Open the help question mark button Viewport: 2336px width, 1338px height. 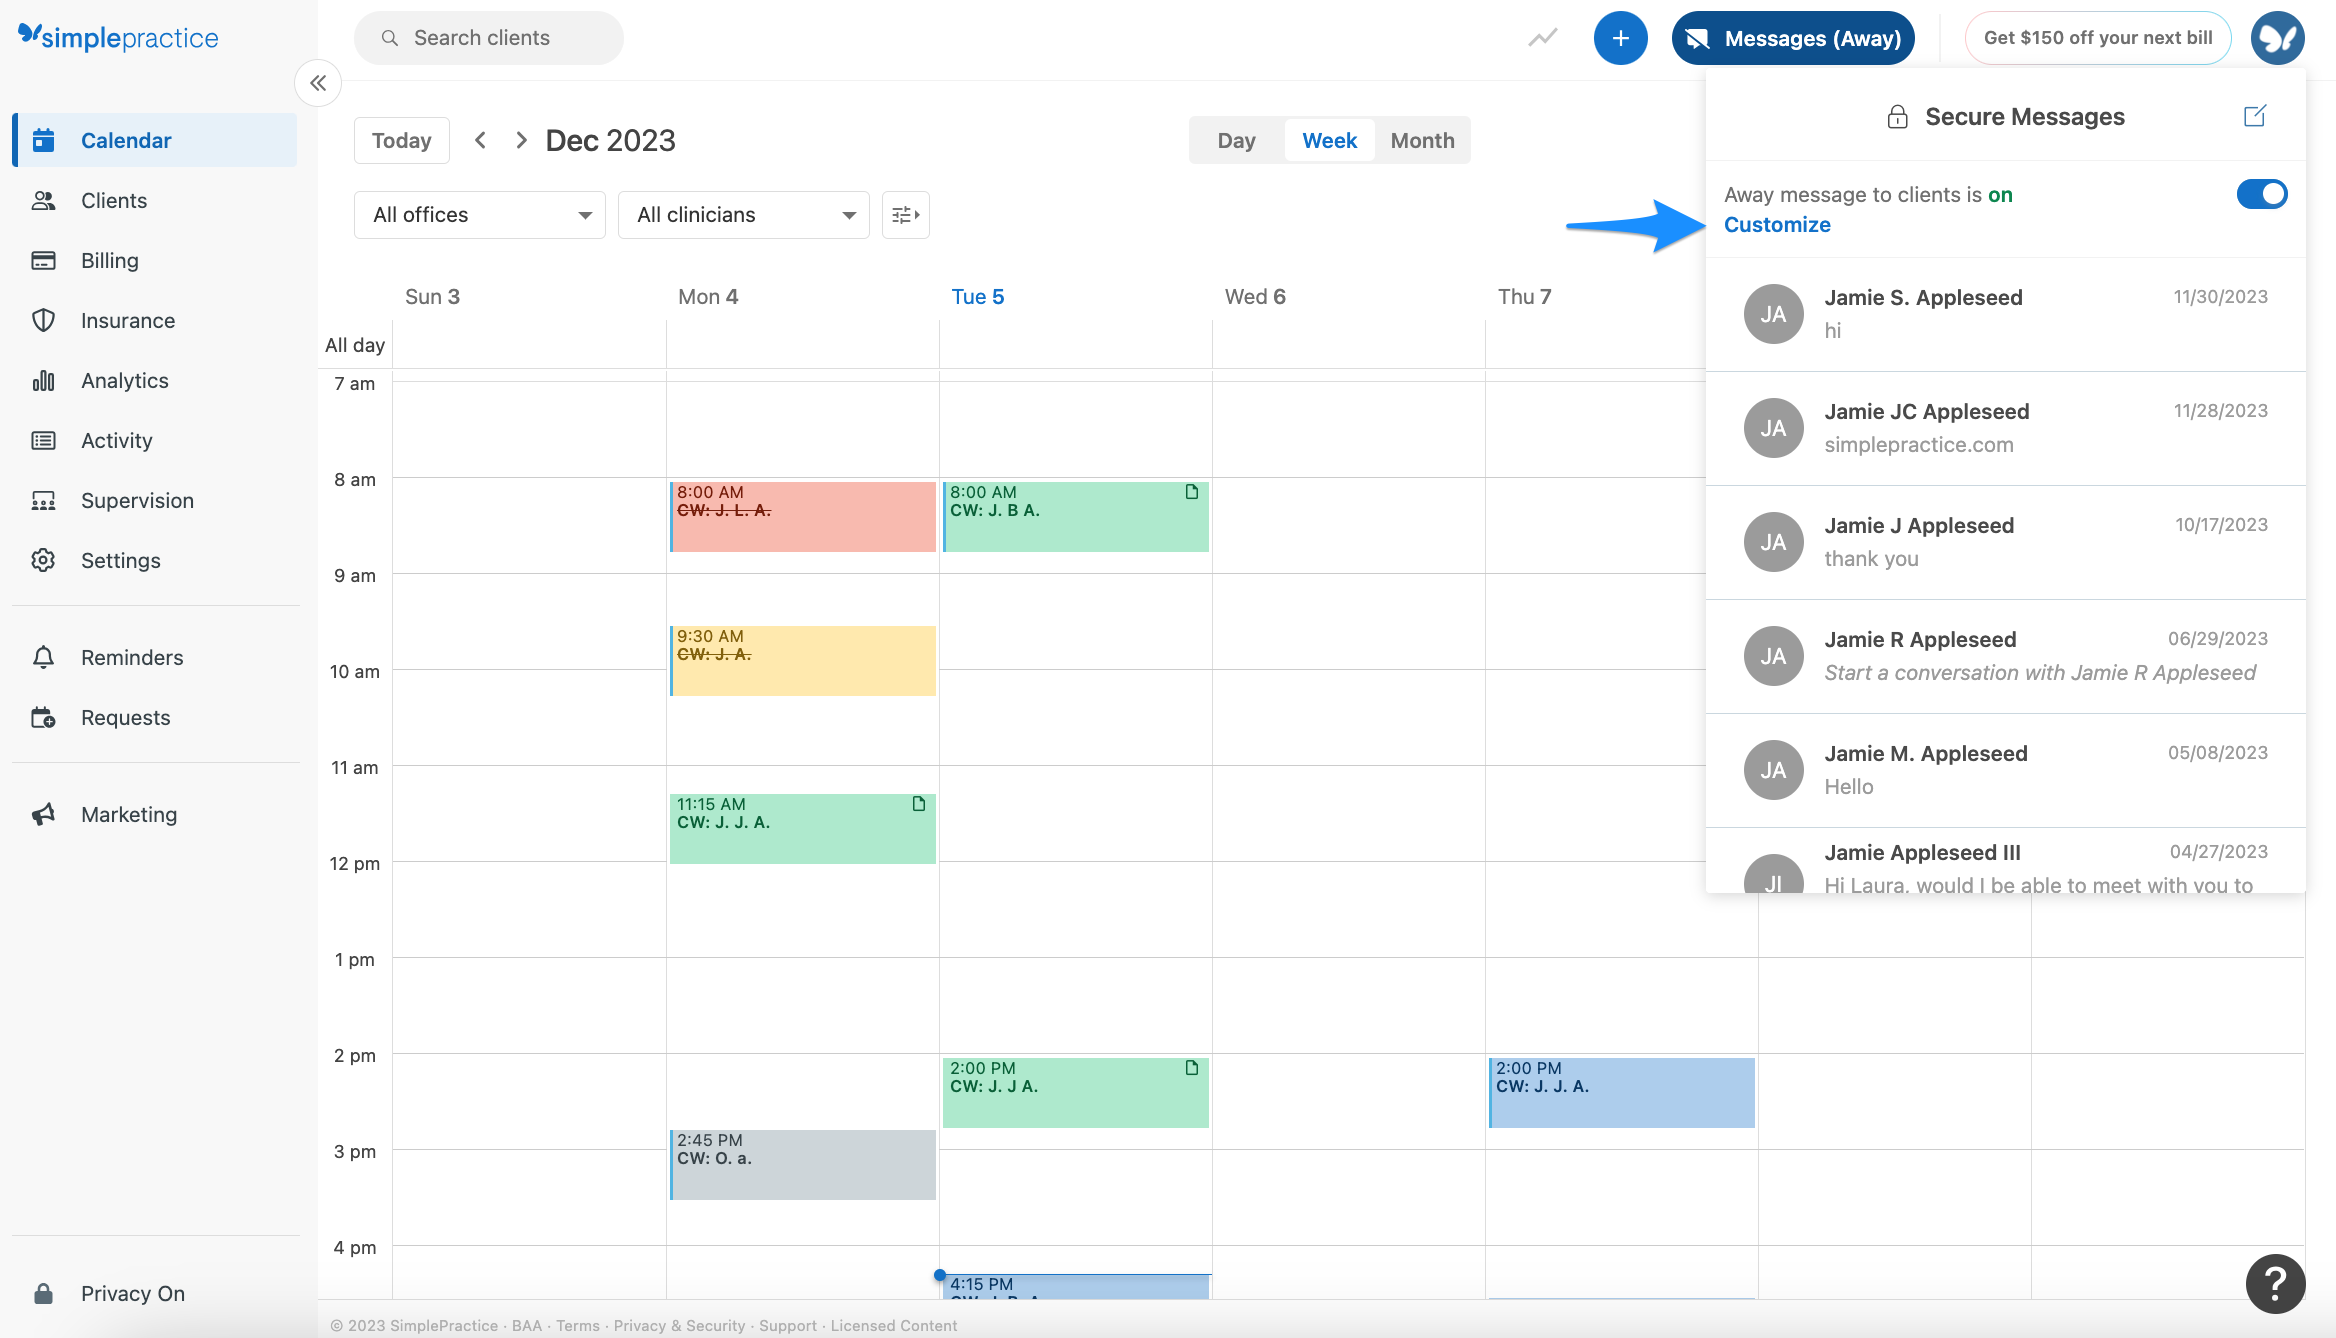coord(2275,1283)
